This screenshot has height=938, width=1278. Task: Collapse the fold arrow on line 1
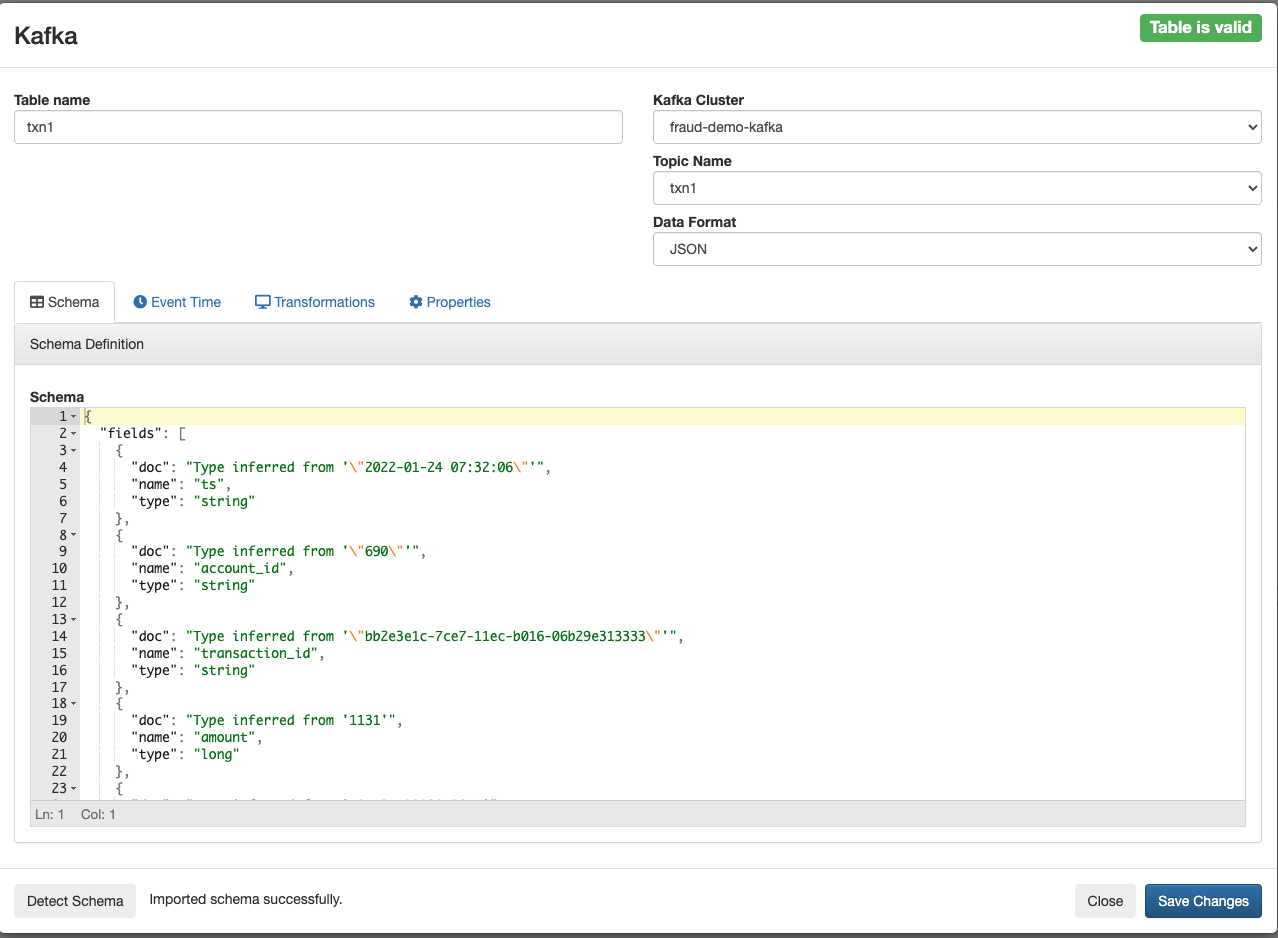coord(74,416)
